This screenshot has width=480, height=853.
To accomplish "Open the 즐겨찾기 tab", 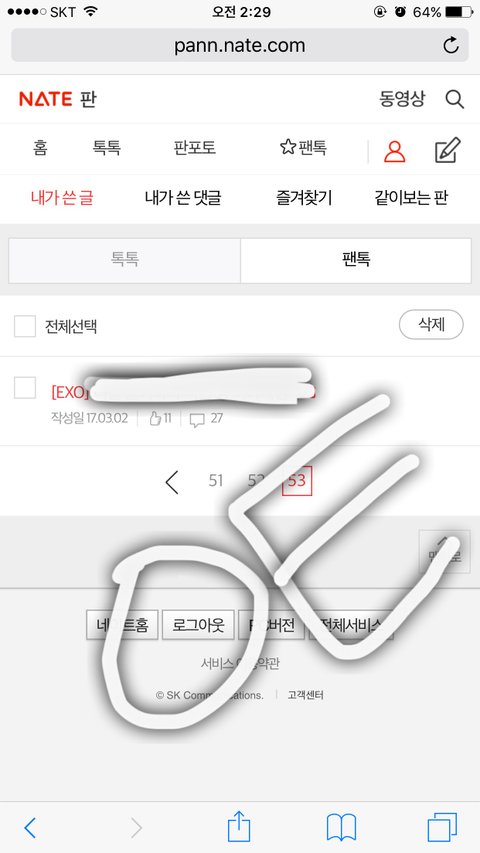I will [x=304, y=198].
